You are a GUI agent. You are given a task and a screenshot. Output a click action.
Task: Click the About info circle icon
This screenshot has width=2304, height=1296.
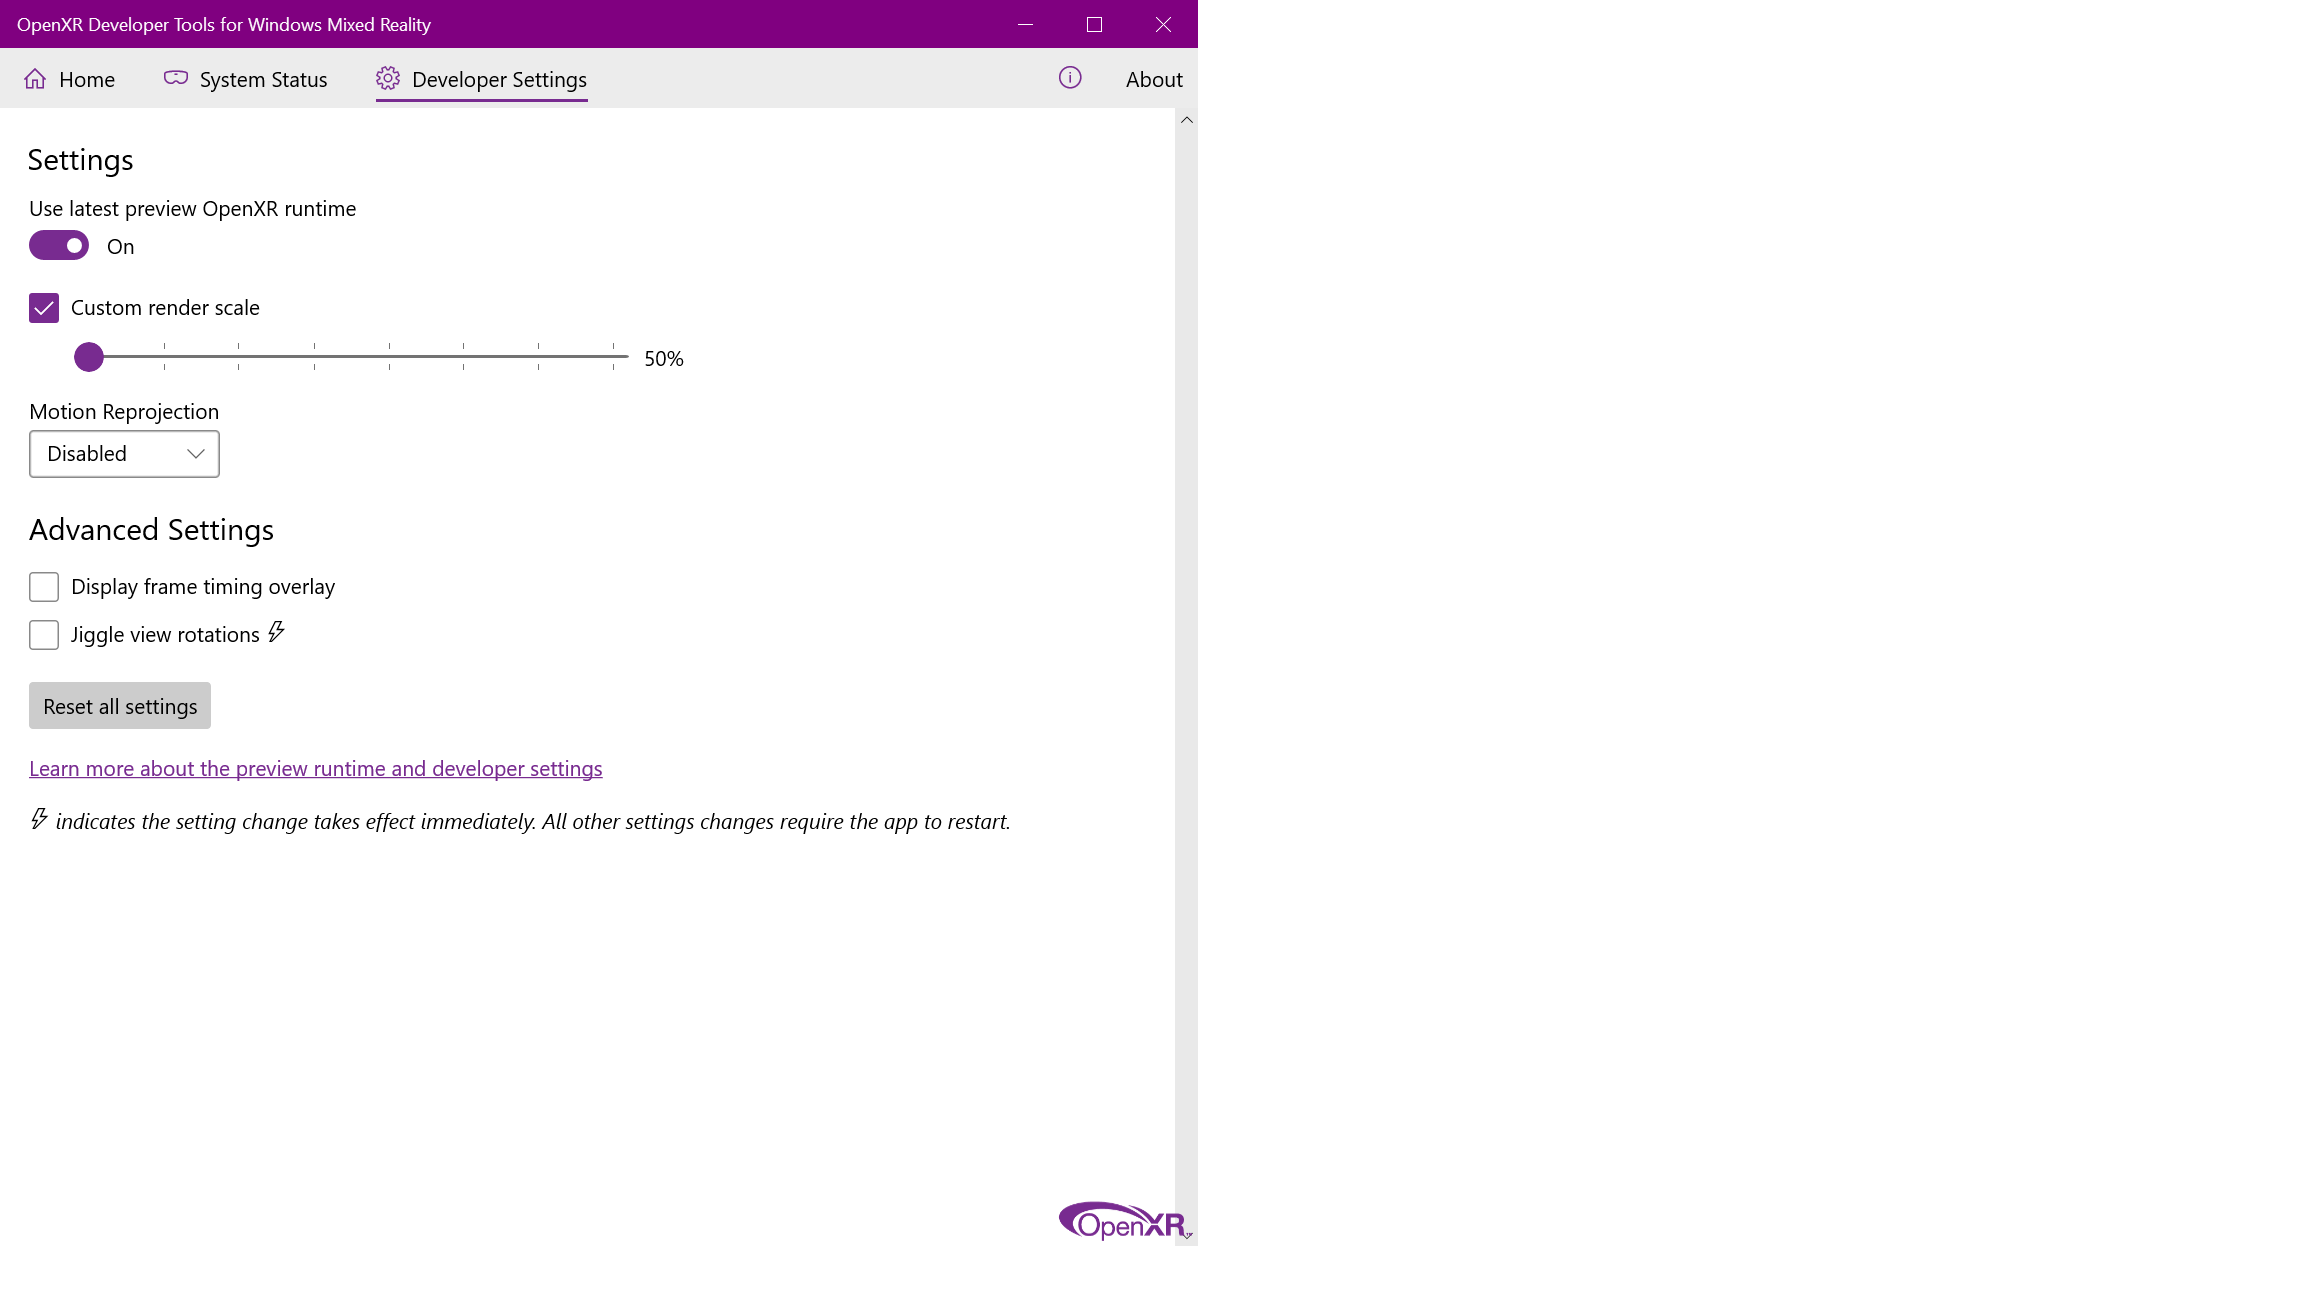pos(1070,78)
